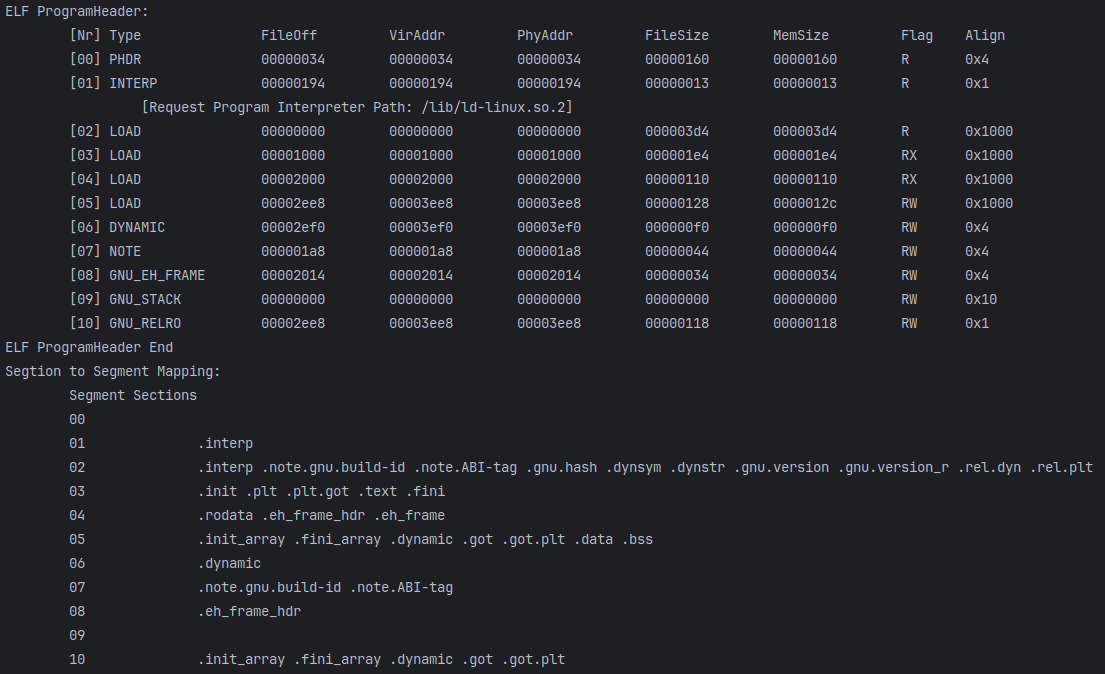Select the PhyAddr column header

point(545,35)
